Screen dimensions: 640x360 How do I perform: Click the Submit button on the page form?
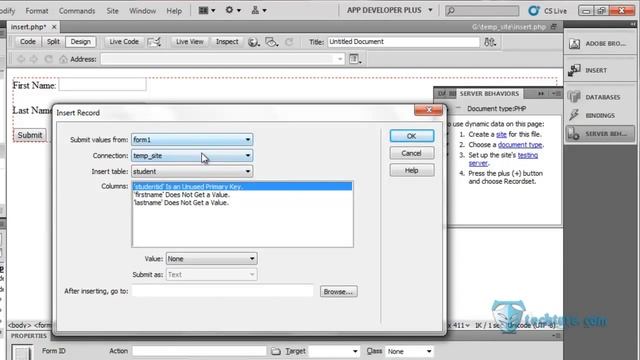point(30,135)
